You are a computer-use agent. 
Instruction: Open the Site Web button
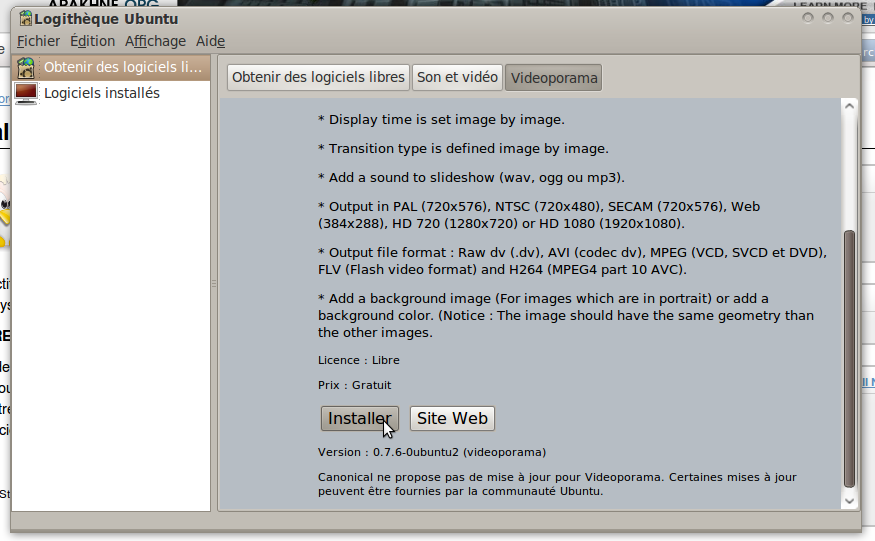[x=452, y=418]
